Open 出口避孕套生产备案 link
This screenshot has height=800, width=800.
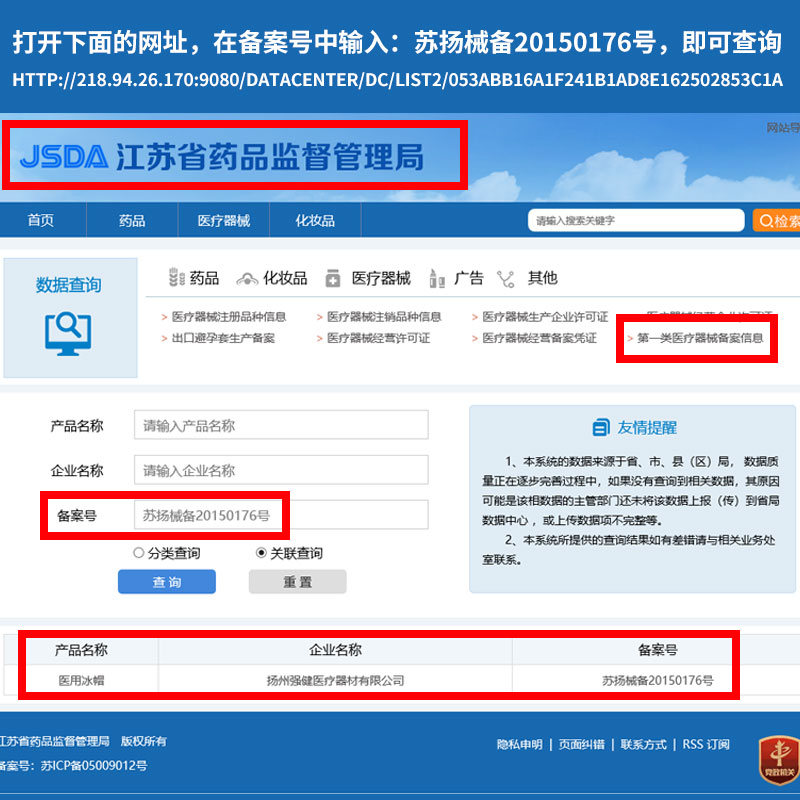click(223, 338)
